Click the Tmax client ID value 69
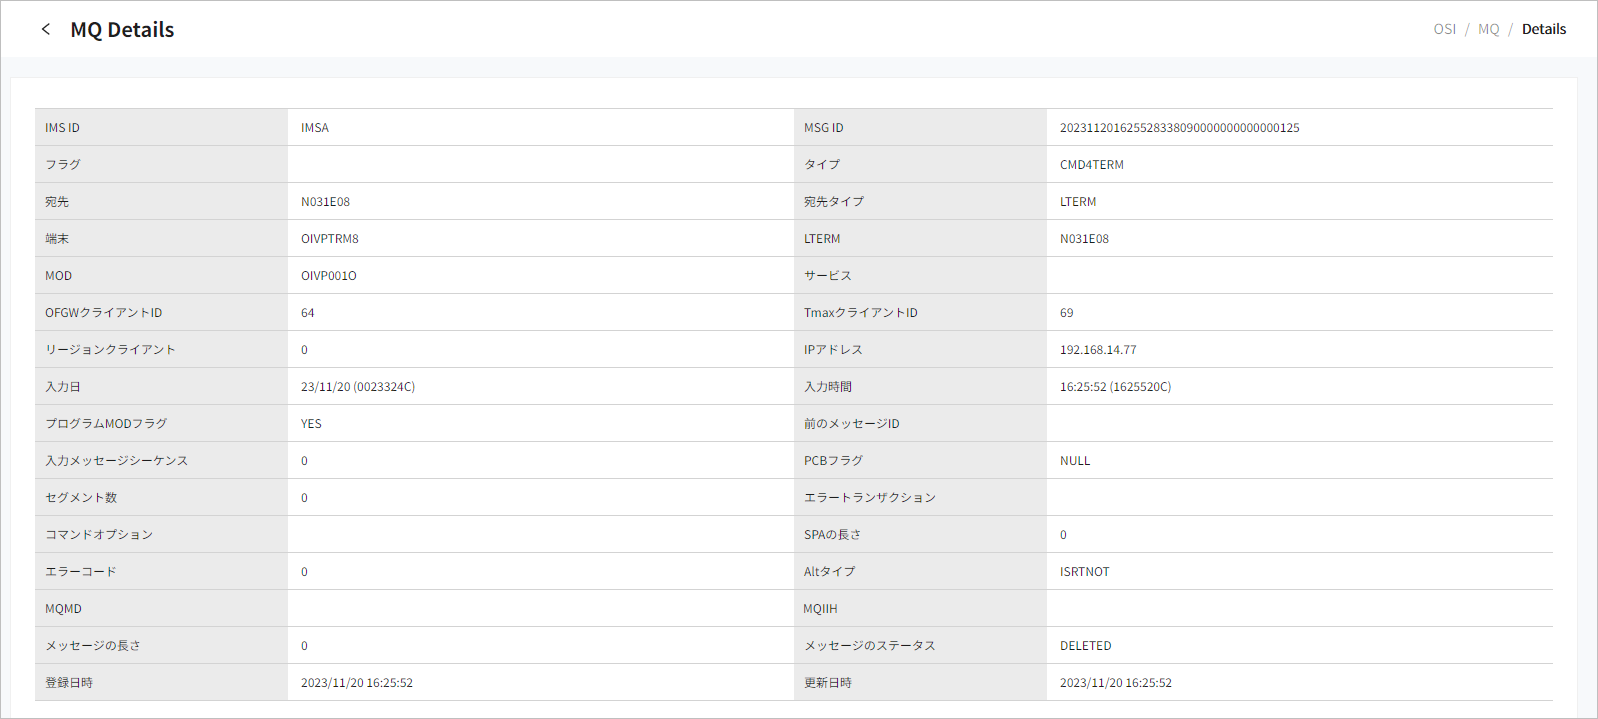The image size is (1598, 719). coord(1066,313)
